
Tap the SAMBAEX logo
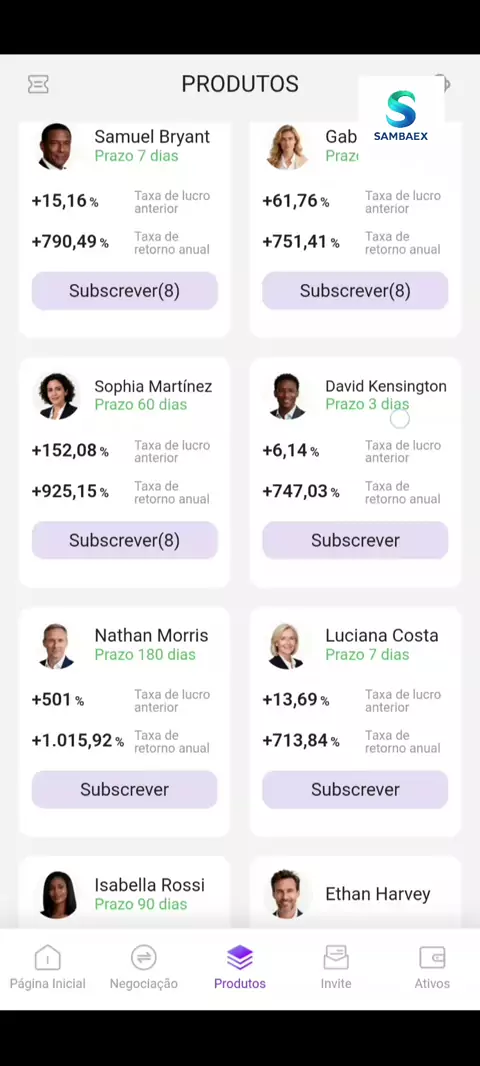coord(401,116)
